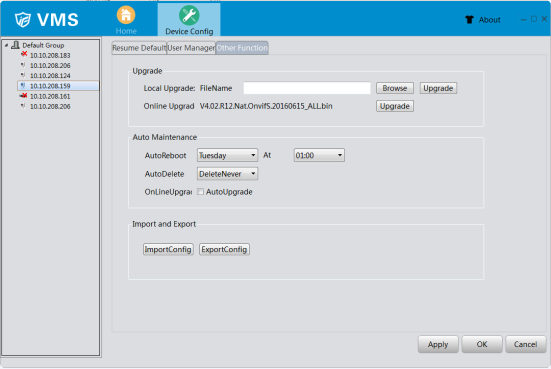The height and width of the screenshot is (369, 551).
Task: Open the AutoDelete dropdown showing DeleteNever
Action: (x=227, y=174)
